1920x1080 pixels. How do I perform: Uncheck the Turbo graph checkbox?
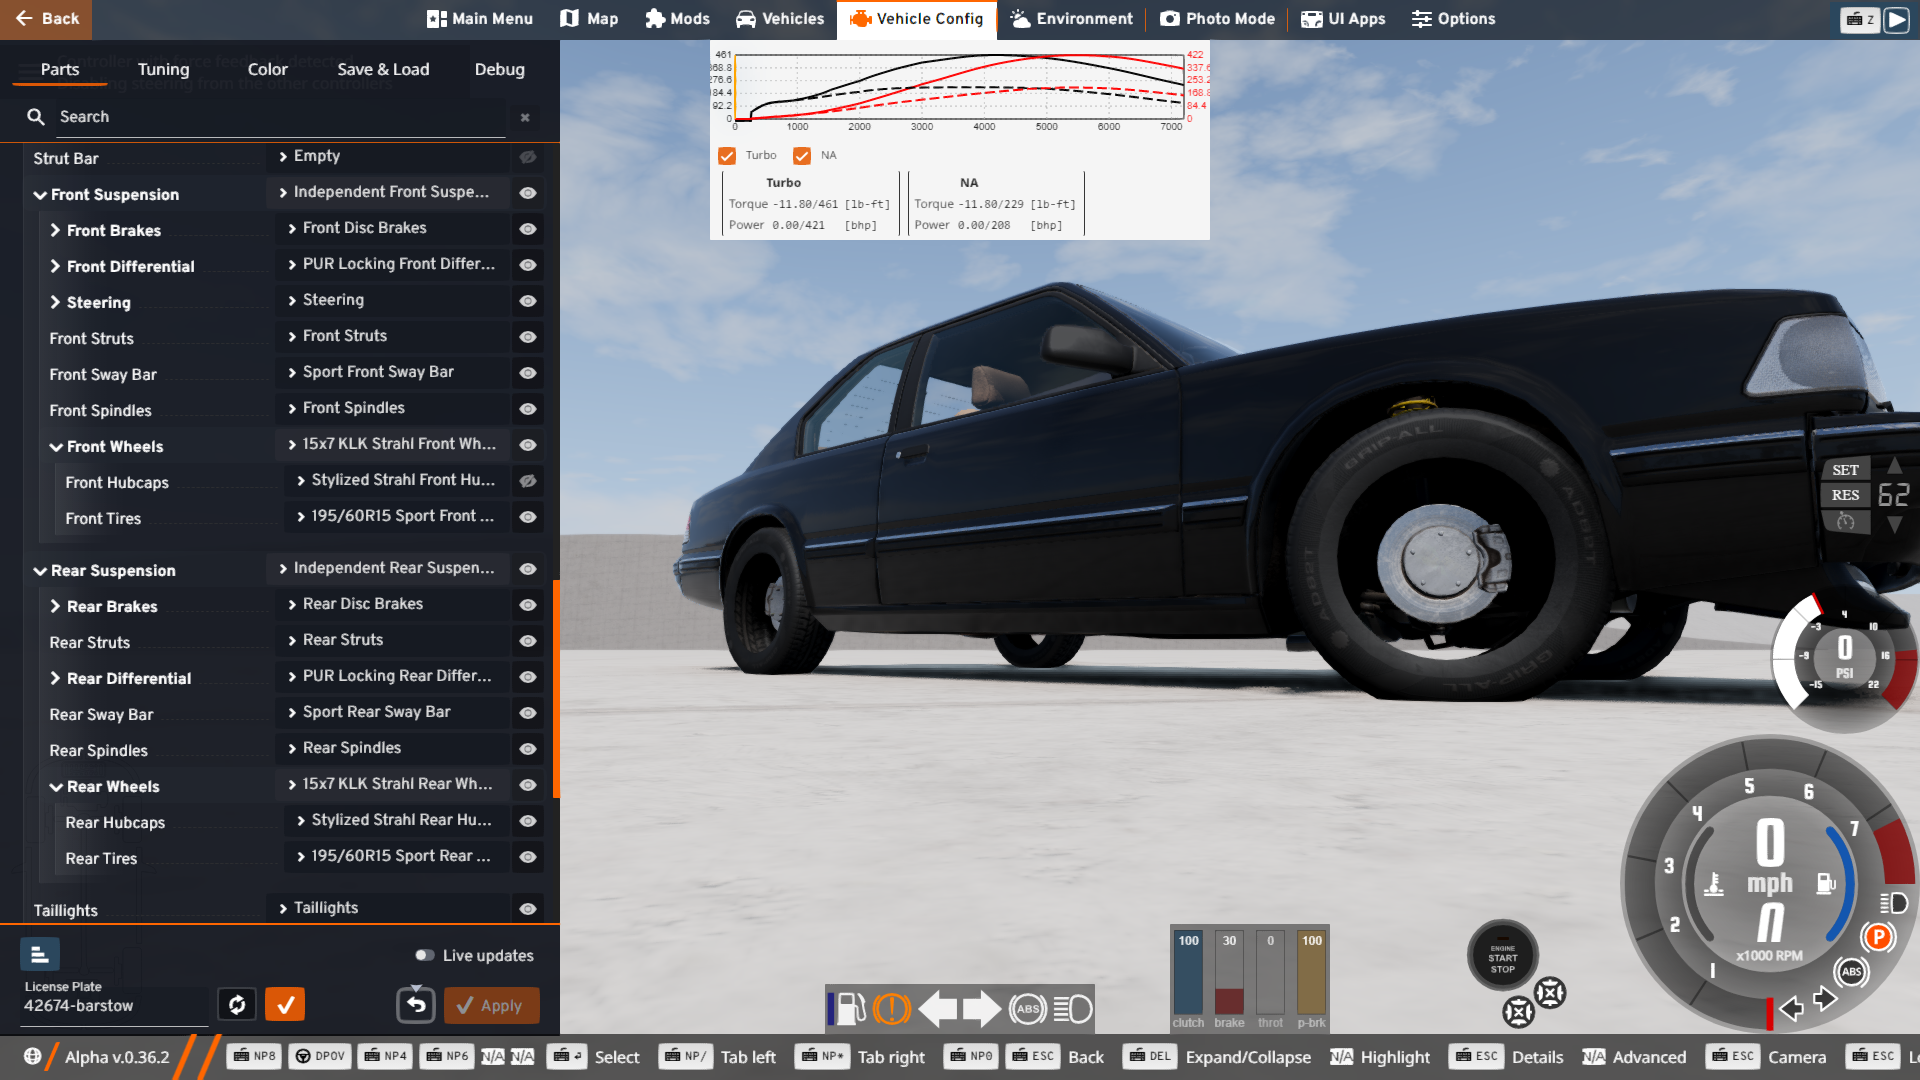point(727,156)
